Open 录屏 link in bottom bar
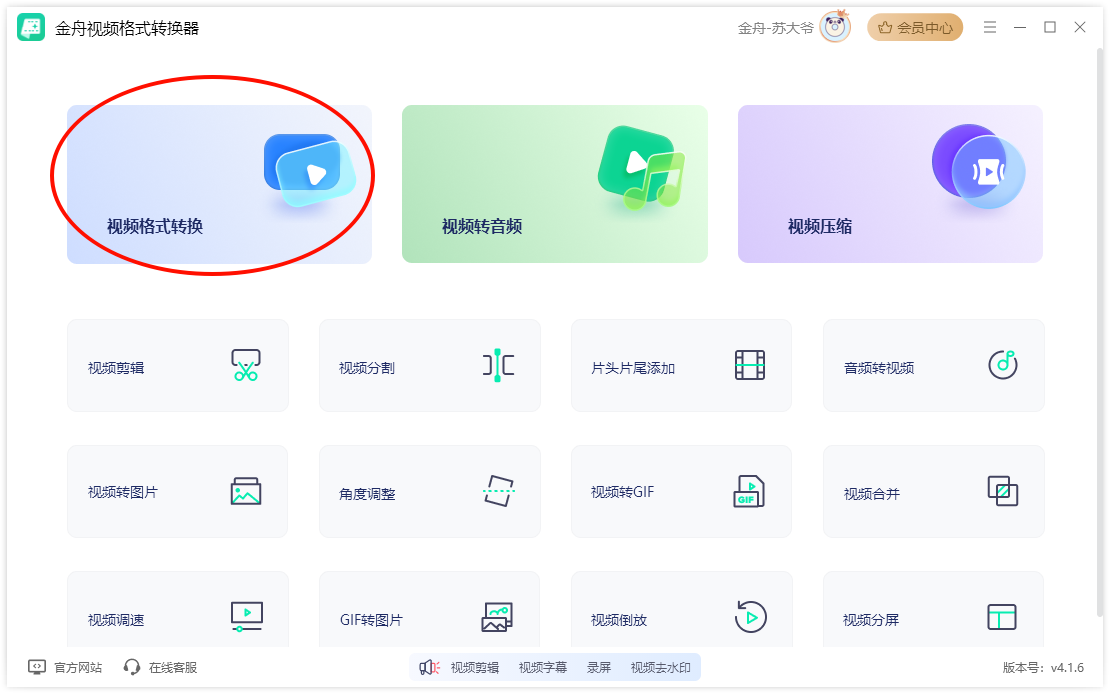Viewport: 1110px width, 694px height. pyautogui.click(x=599, y=667)
